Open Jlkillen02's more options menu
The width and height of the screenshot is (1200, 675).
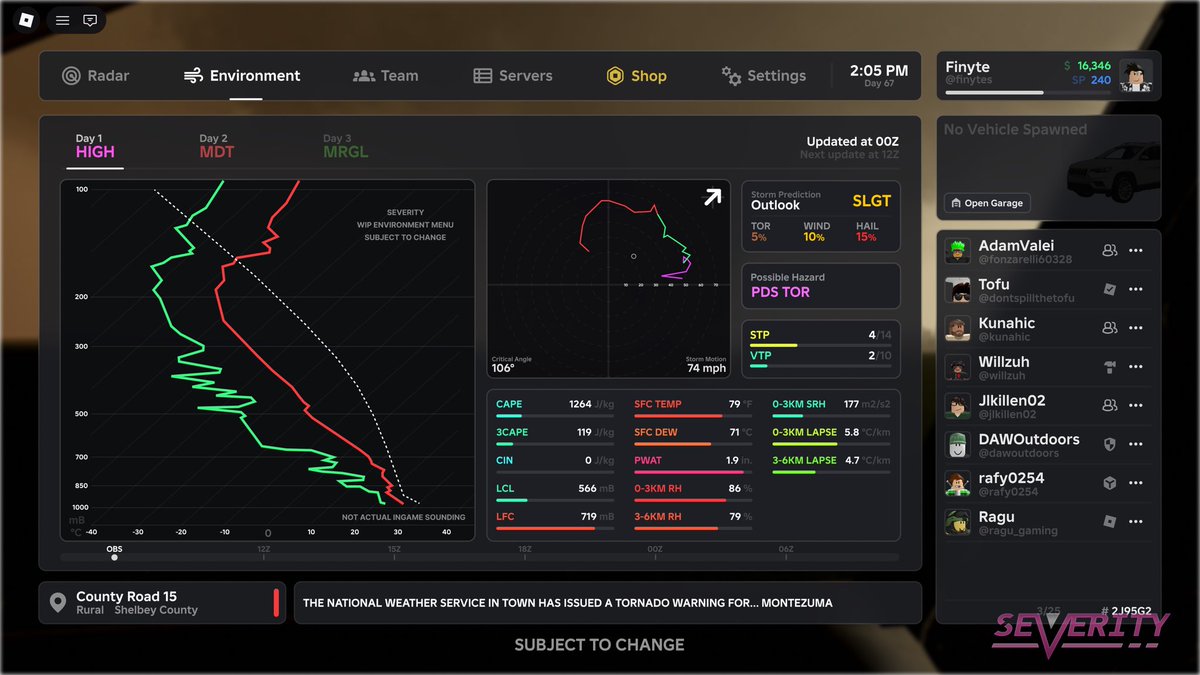tap(1136, 405)
